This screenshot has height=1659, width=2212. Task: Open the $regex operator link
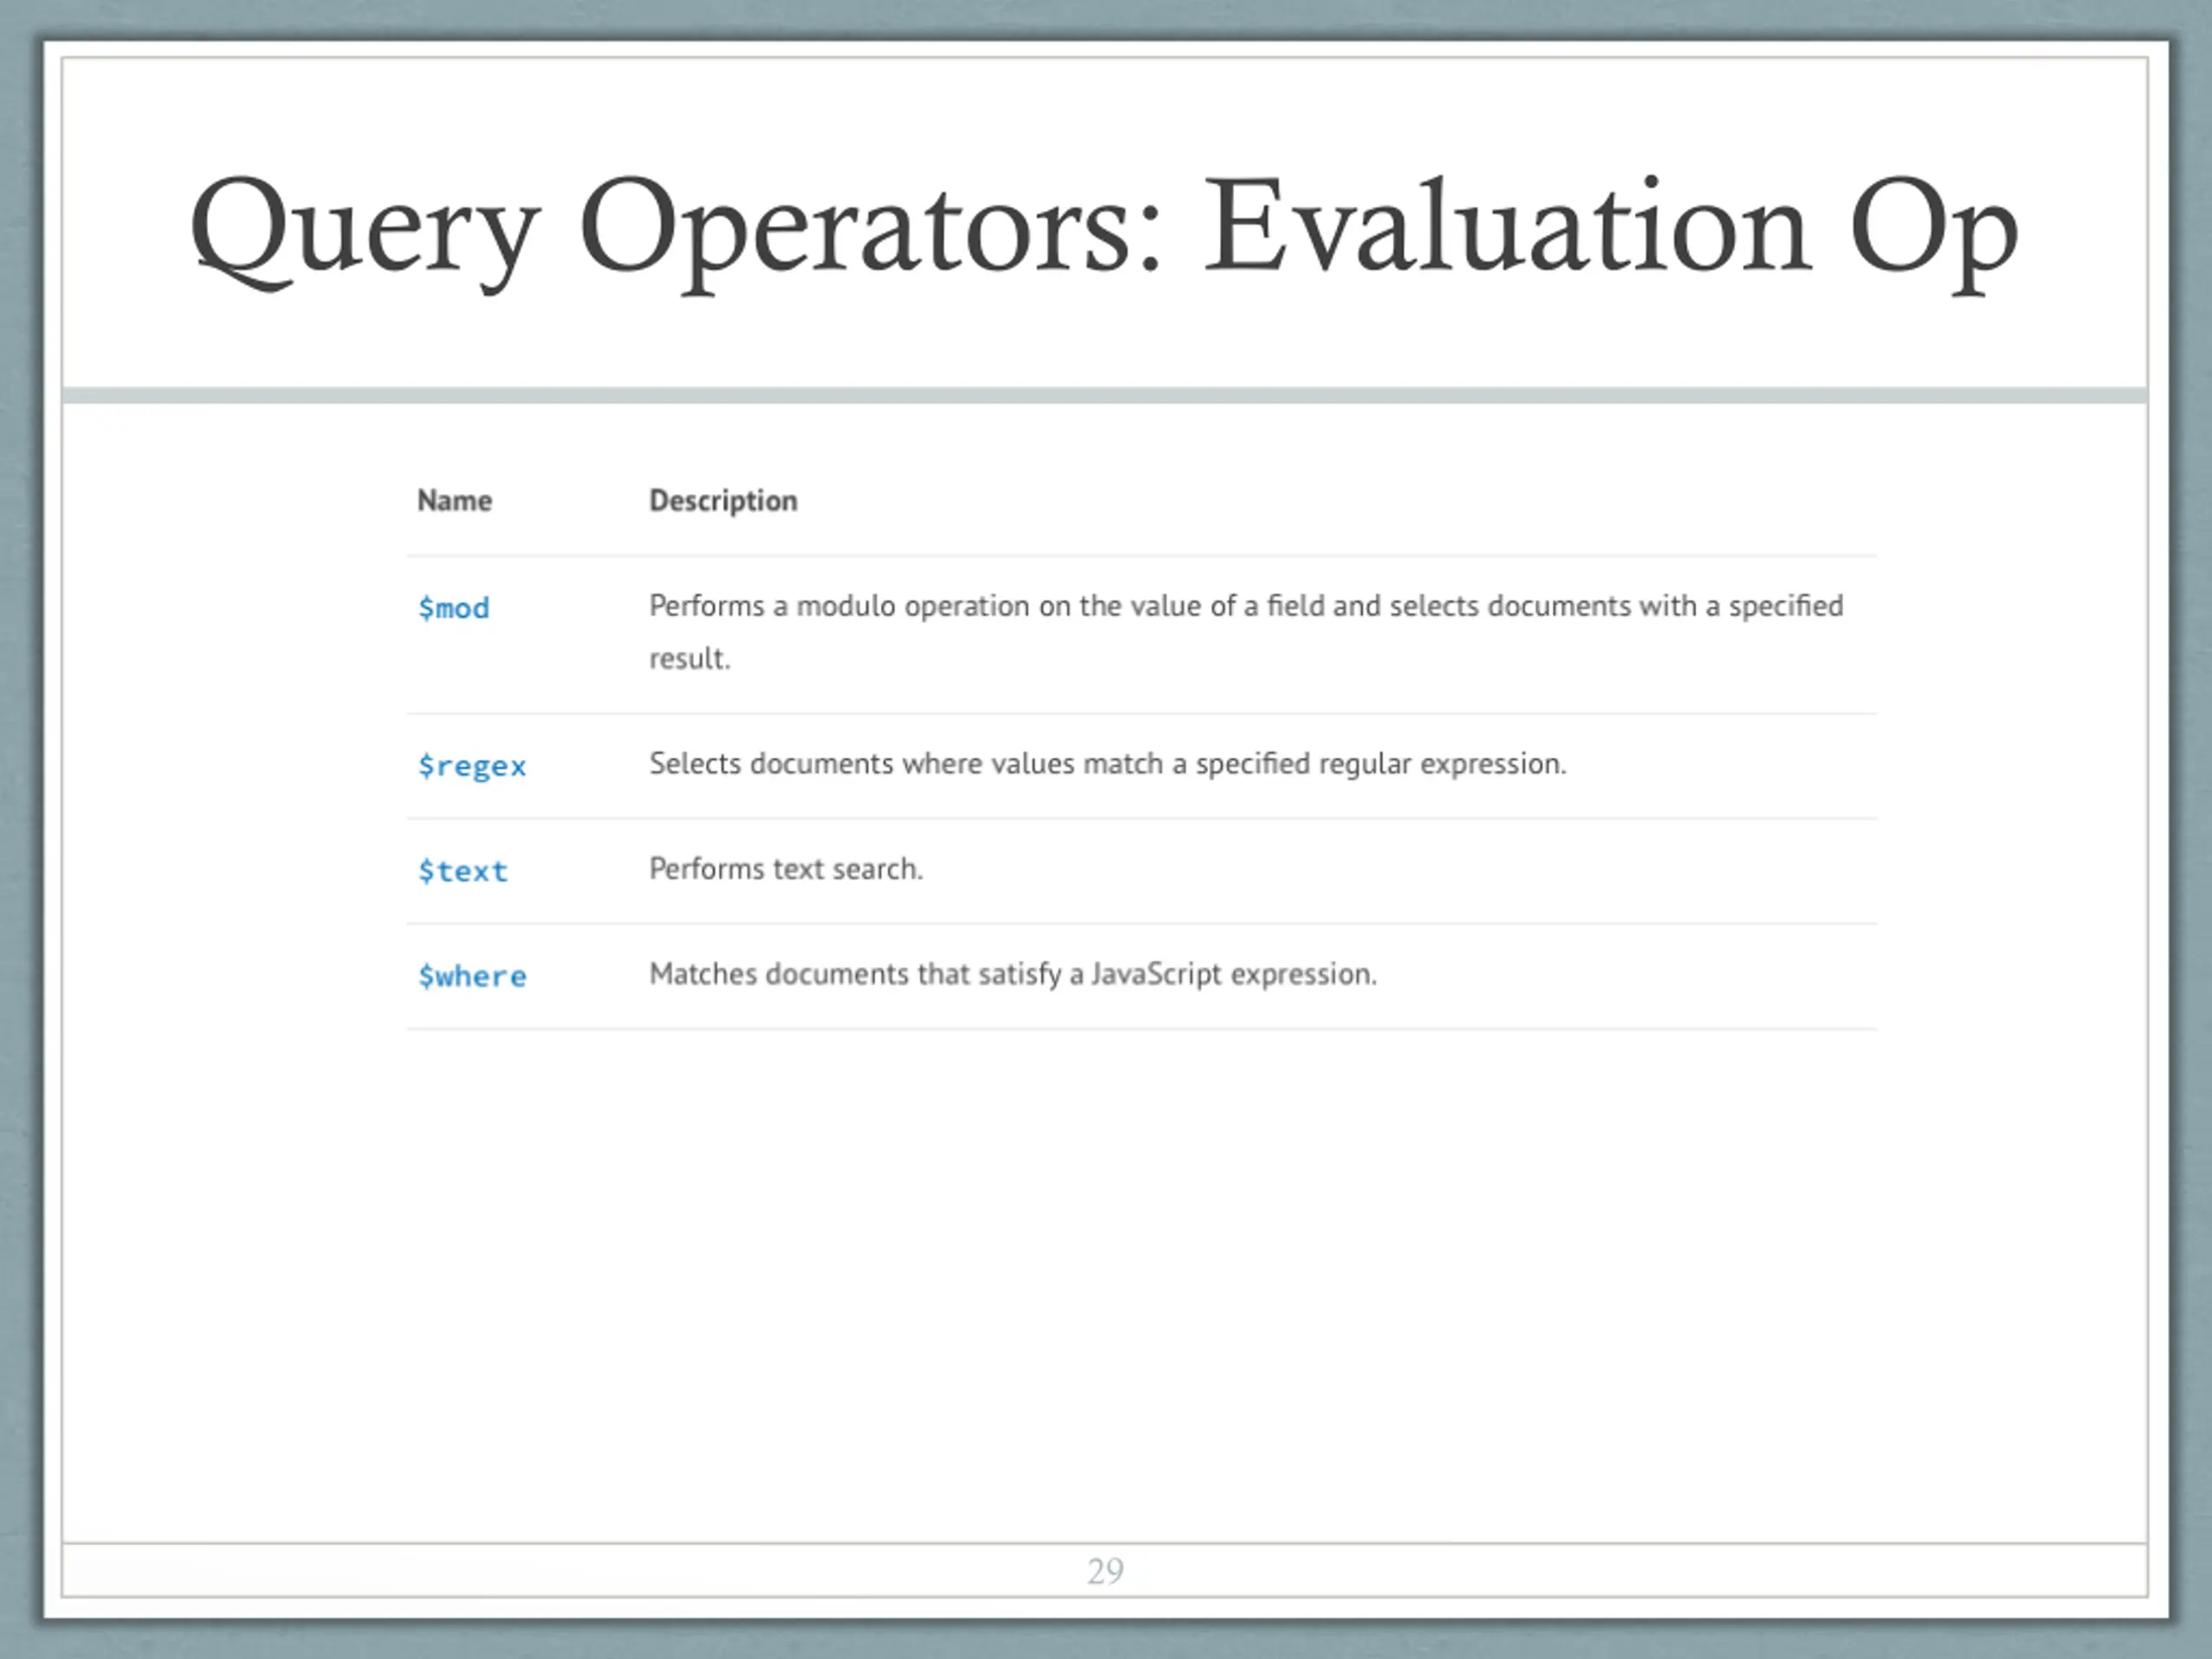472,766
